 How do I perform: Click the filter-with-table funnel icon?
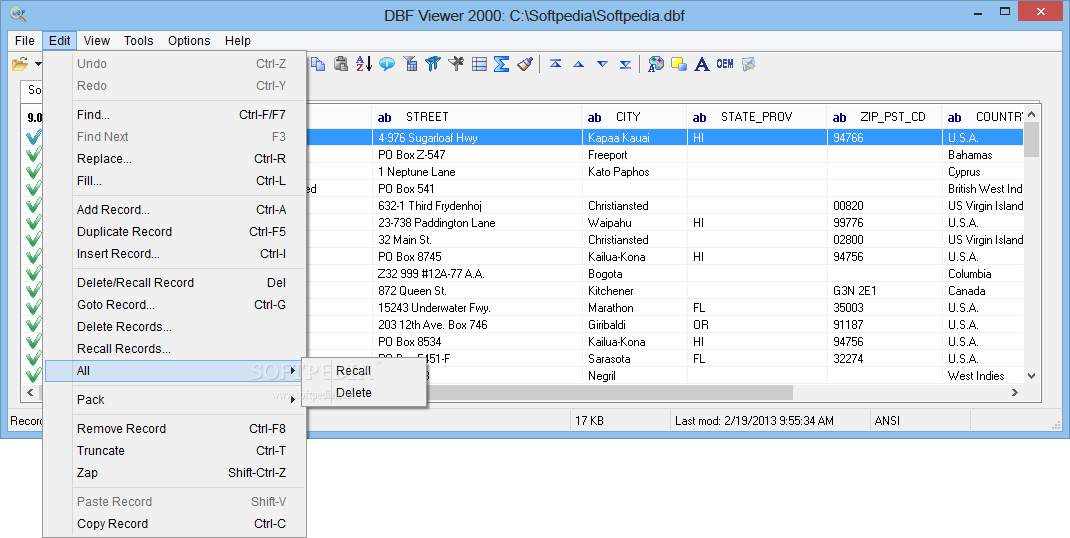coord(410,63)
